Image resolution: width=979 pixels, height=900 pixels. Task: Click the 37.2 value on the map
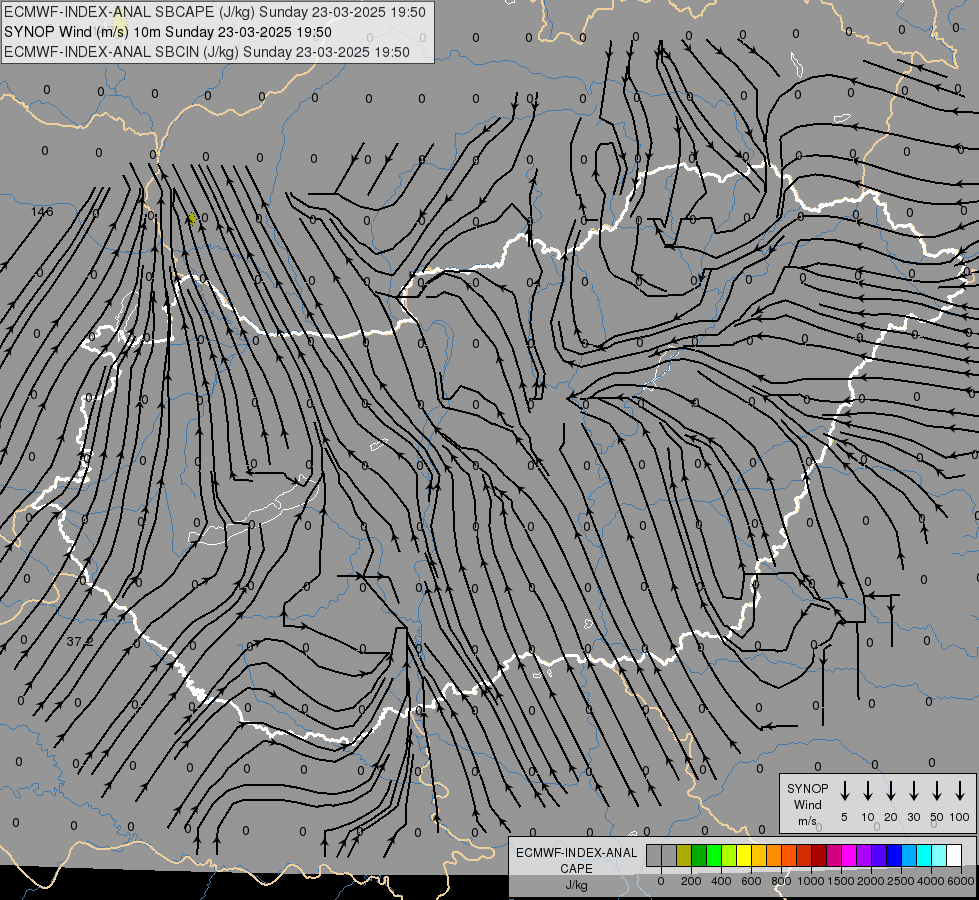(x=79, y=641)
